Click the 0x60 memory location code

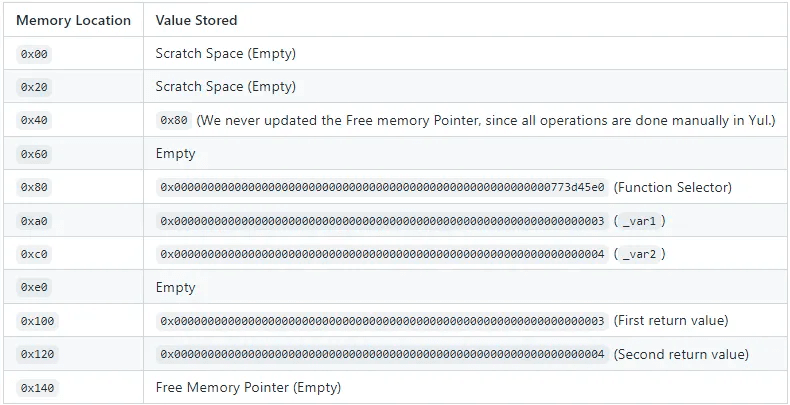[33, 154]
